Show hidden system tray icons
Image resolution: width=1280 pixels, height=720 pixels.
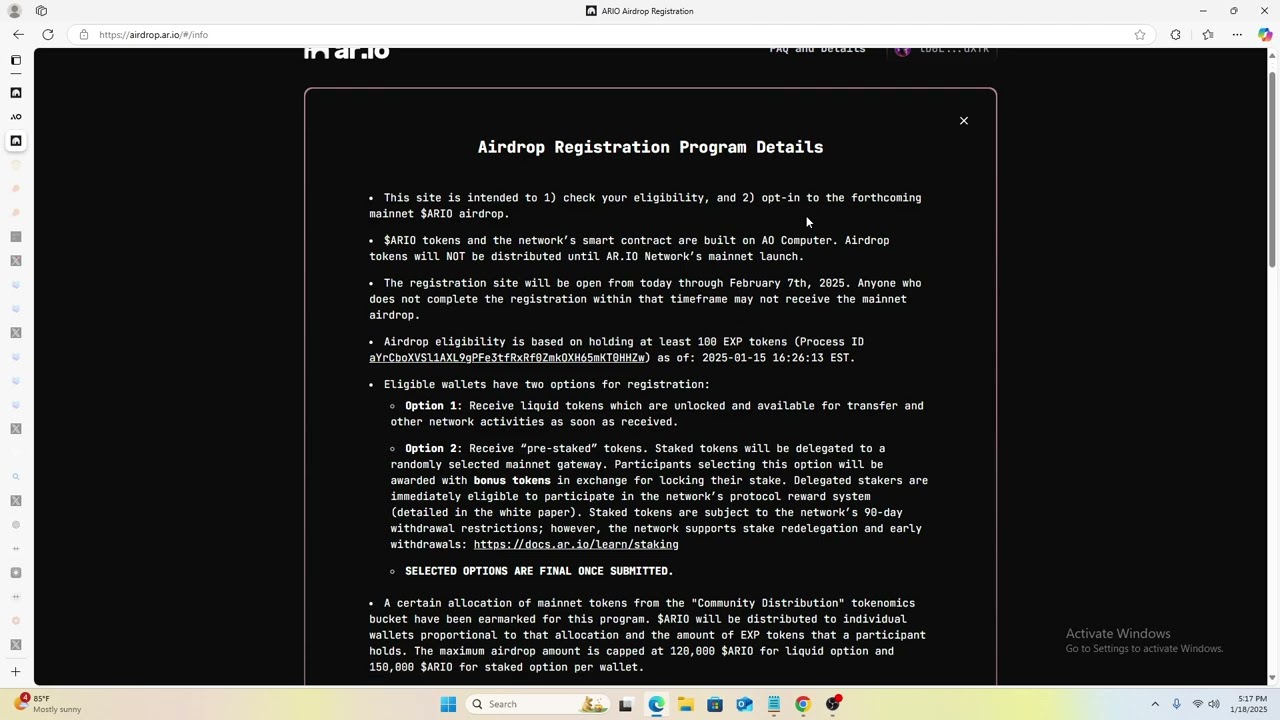click(1155, 704)
